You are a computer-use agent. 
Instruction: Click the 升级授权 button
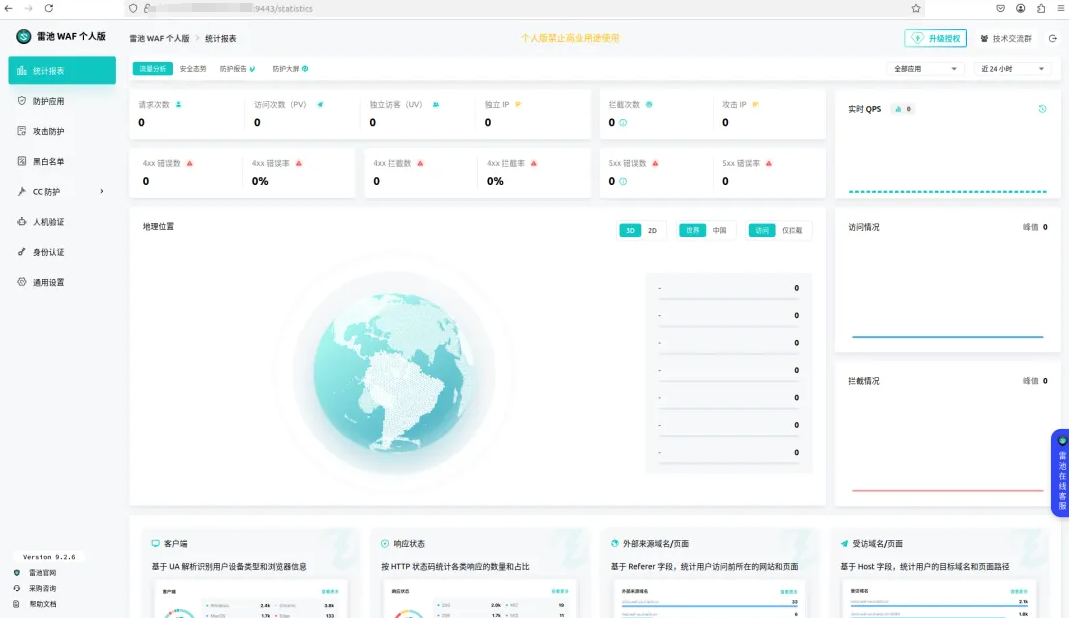[x=935, y=38]
